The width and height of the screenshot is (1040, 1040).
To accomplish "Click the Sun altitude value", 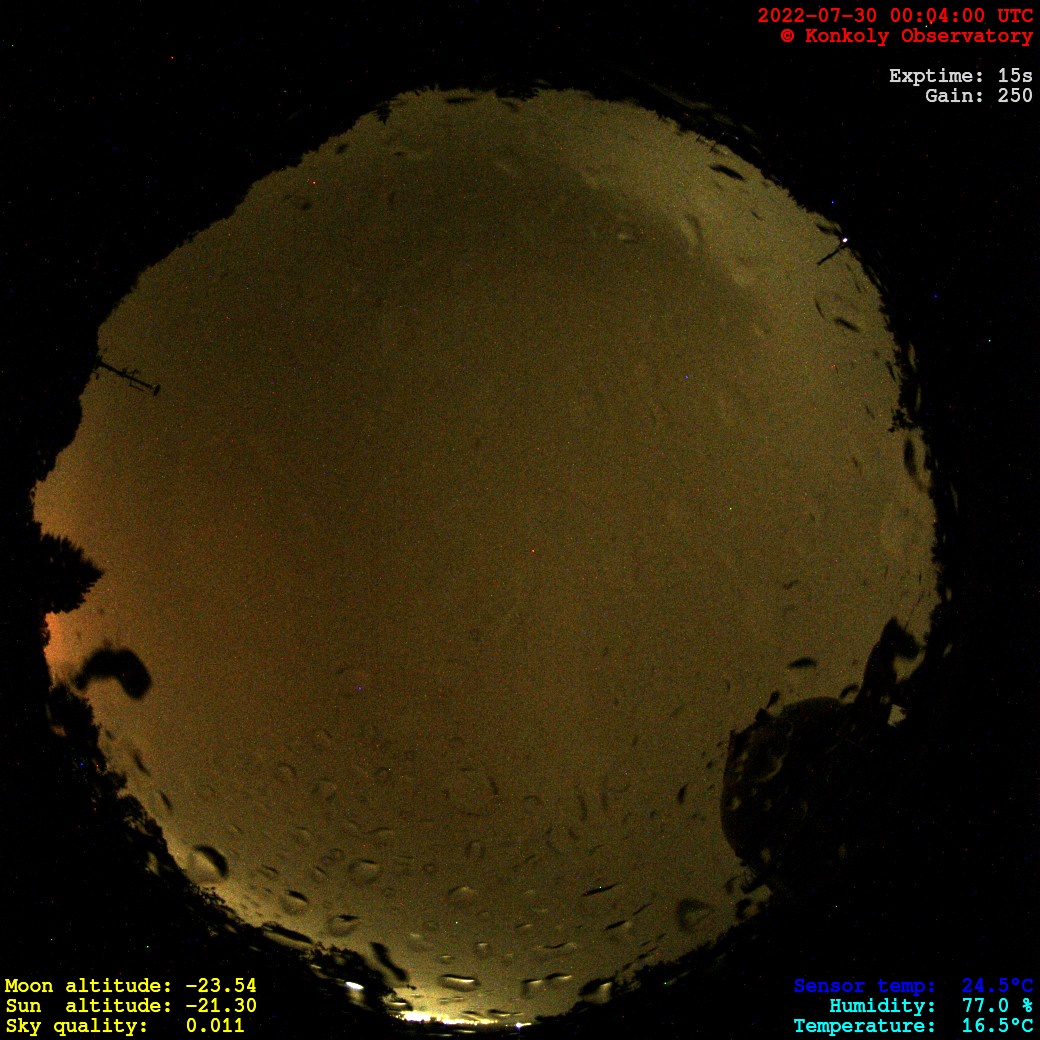I will (x=220, y=1006).
